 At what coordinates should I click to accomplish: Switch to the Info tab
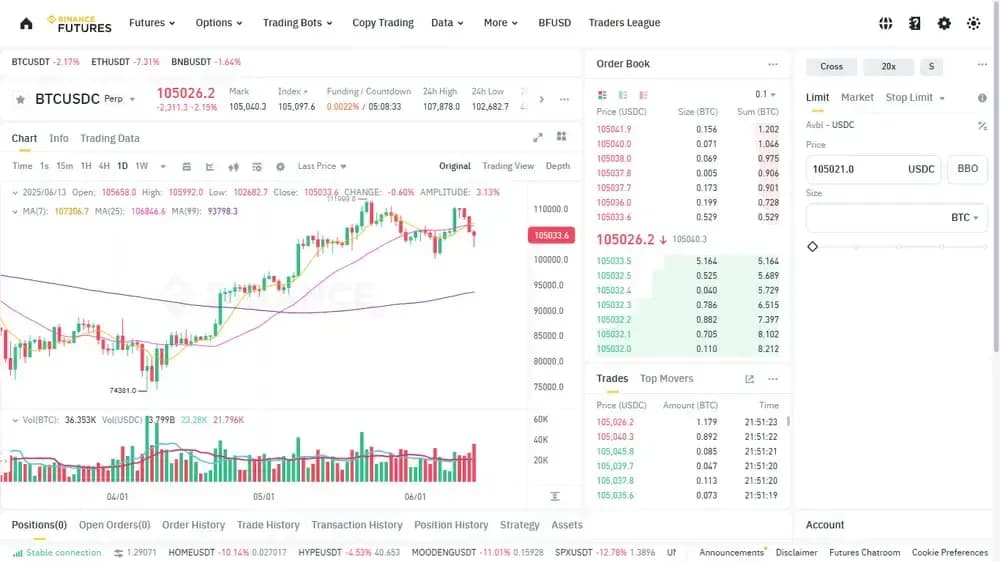59,138
